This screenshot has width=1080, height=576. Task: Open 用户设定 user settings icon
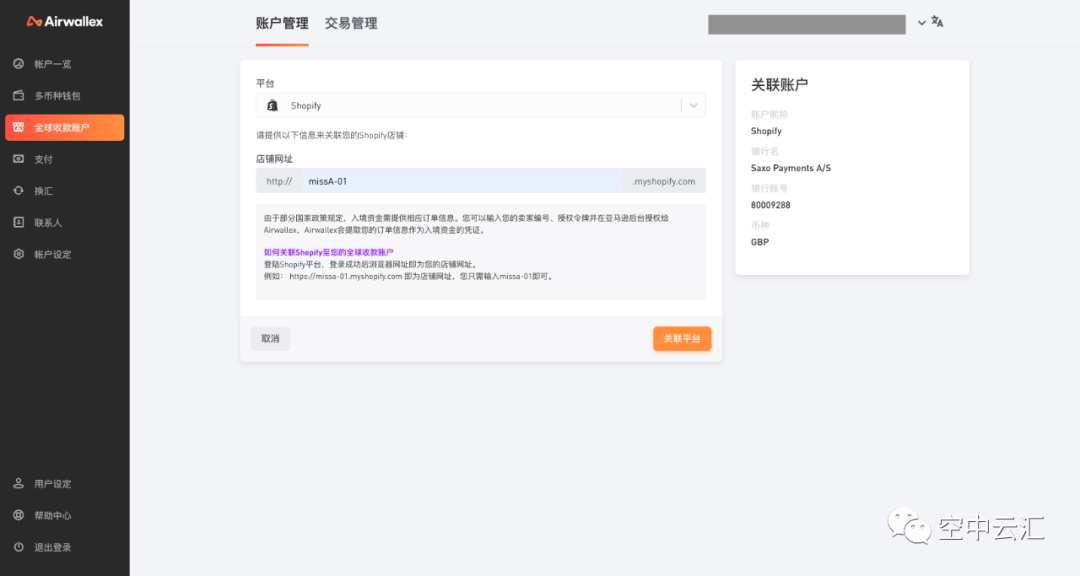[x=18, y=484]
